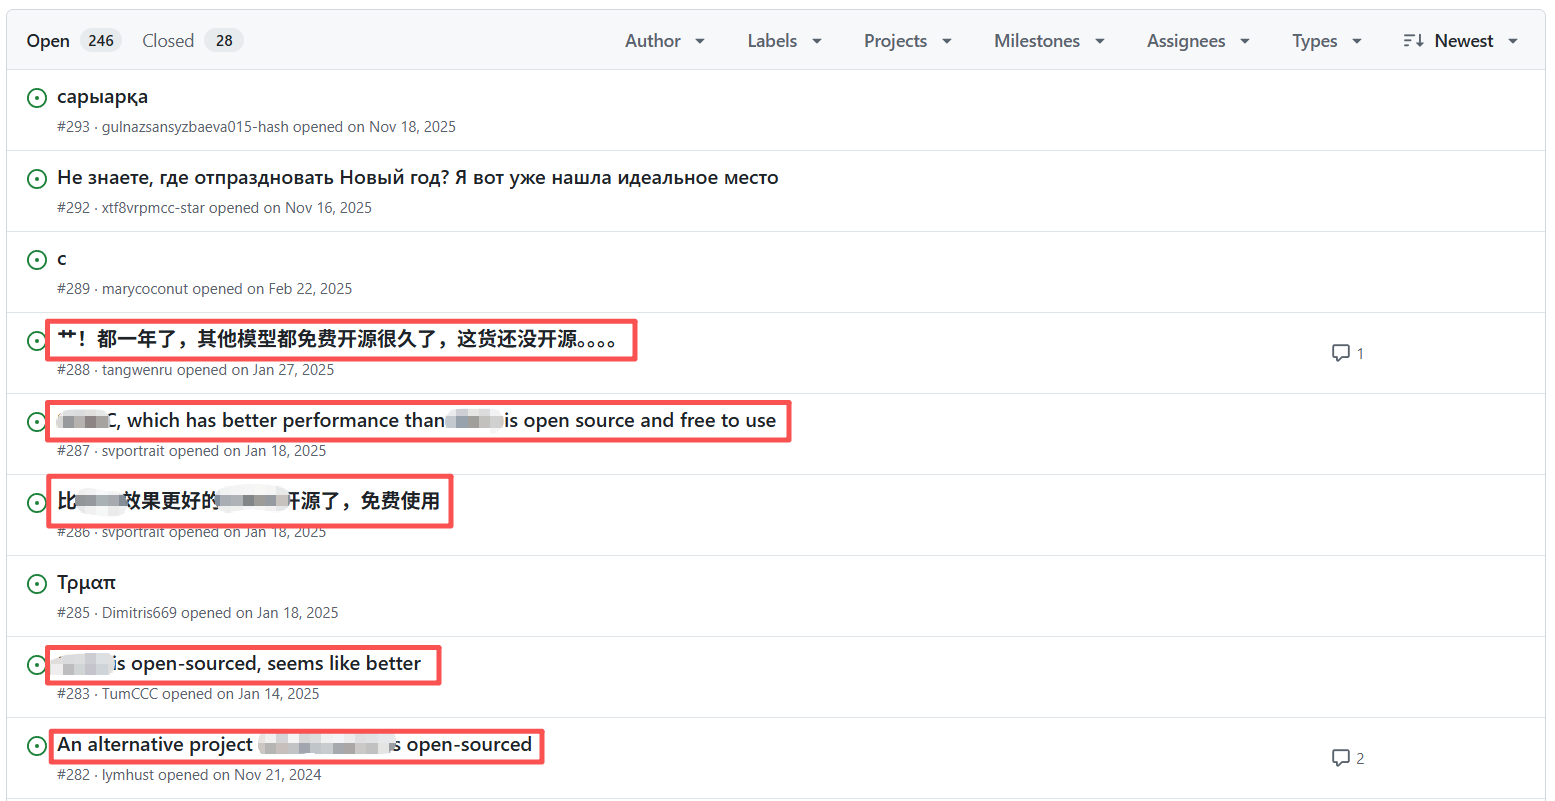
Task: Open the issue titled сарыарқа
Action: [102, 97]
